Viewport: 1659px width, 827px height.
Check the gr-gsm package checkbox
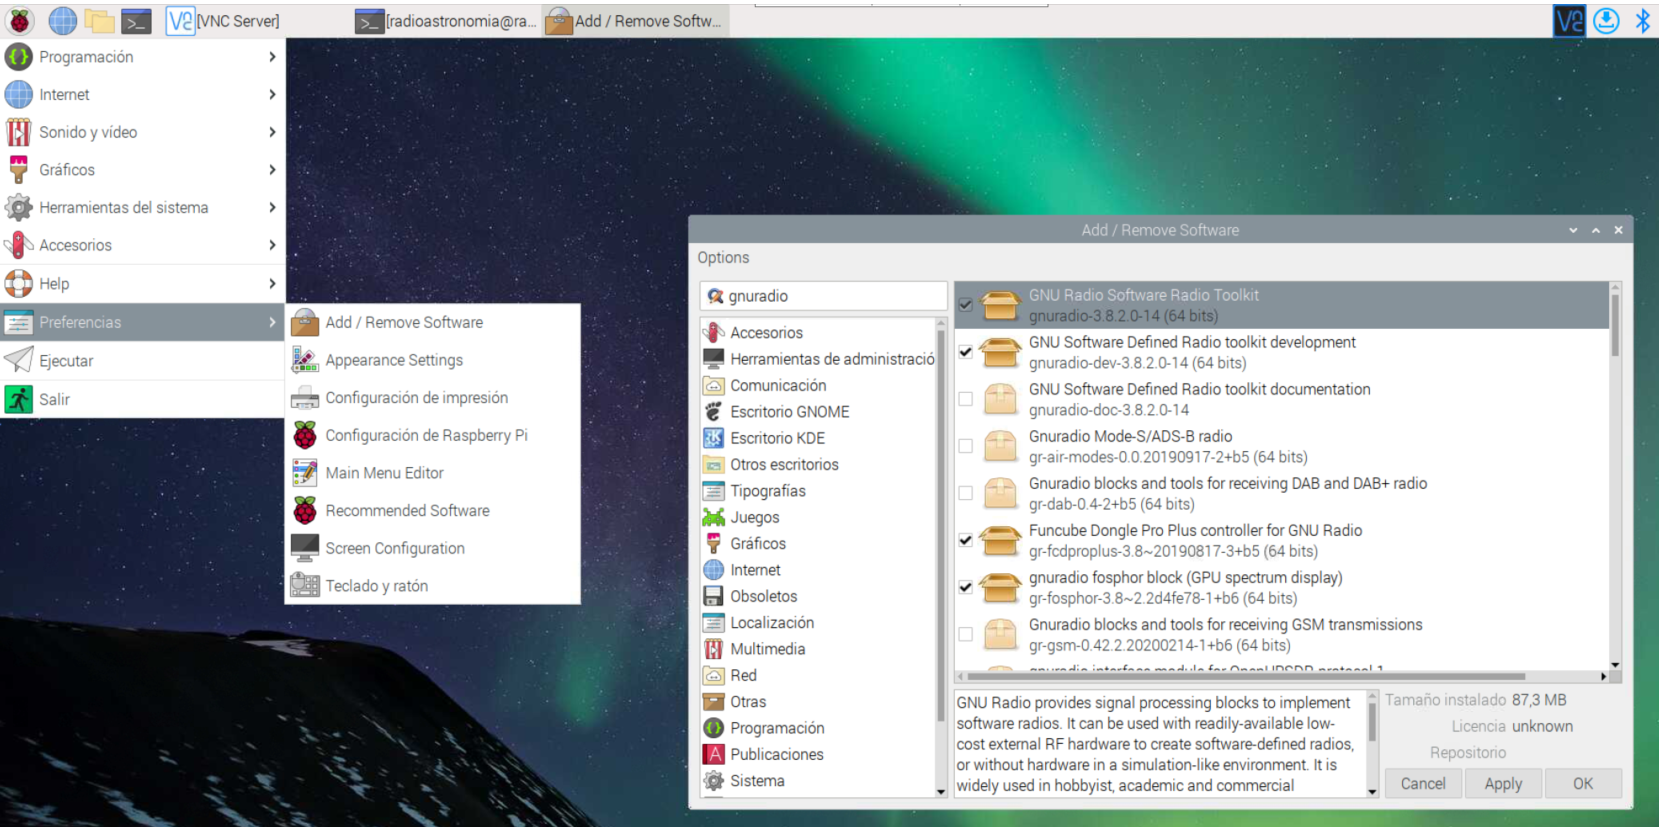pos(965,634)
